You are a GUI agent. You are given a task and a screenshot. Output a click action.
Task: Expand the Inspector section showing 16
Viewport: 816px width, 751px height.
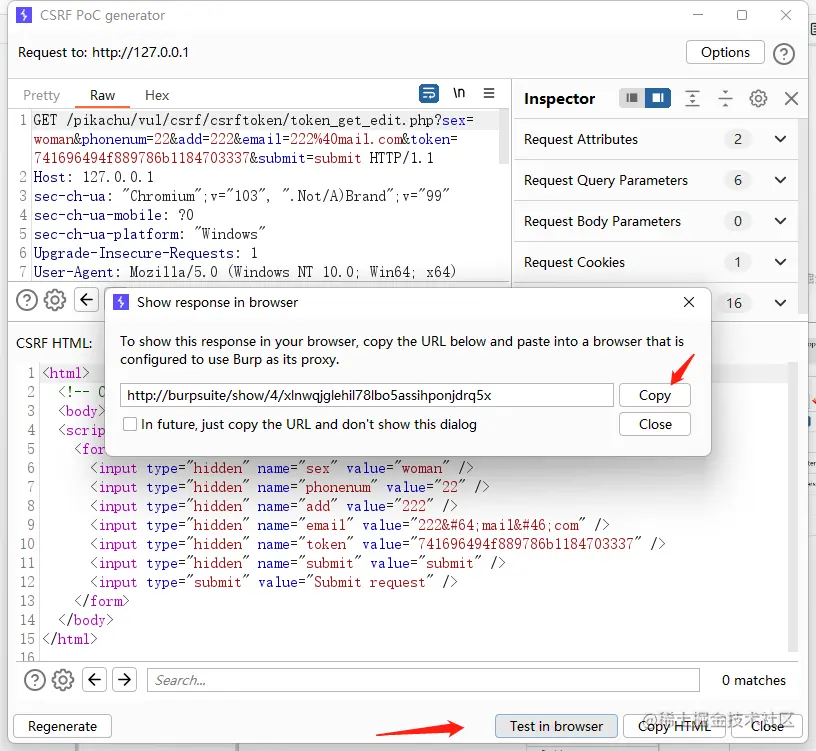click(x=780, y=303)
